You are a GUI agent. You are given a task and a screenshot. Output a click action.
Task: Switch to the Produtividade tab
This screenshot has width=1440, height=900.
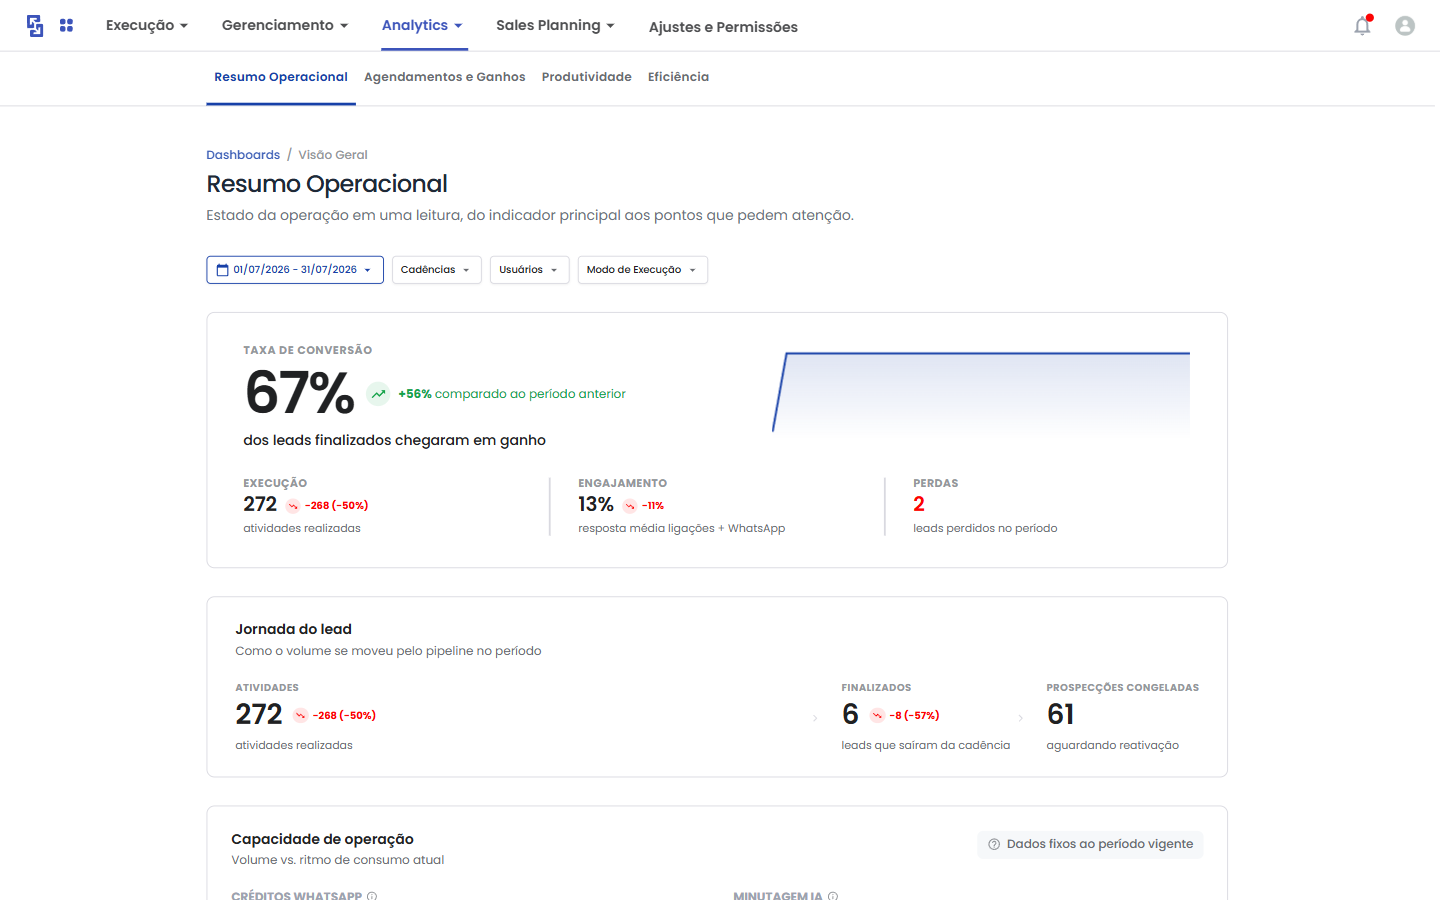(587, 77)
